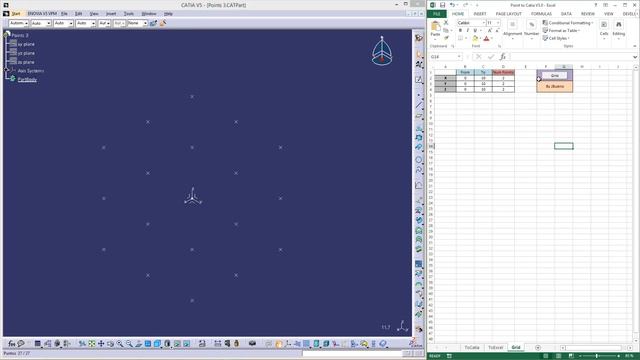The height and width of the screenshot is (360, 640).
Task: Expand Axis Systems node in CATIA tree
Action: 6,70
